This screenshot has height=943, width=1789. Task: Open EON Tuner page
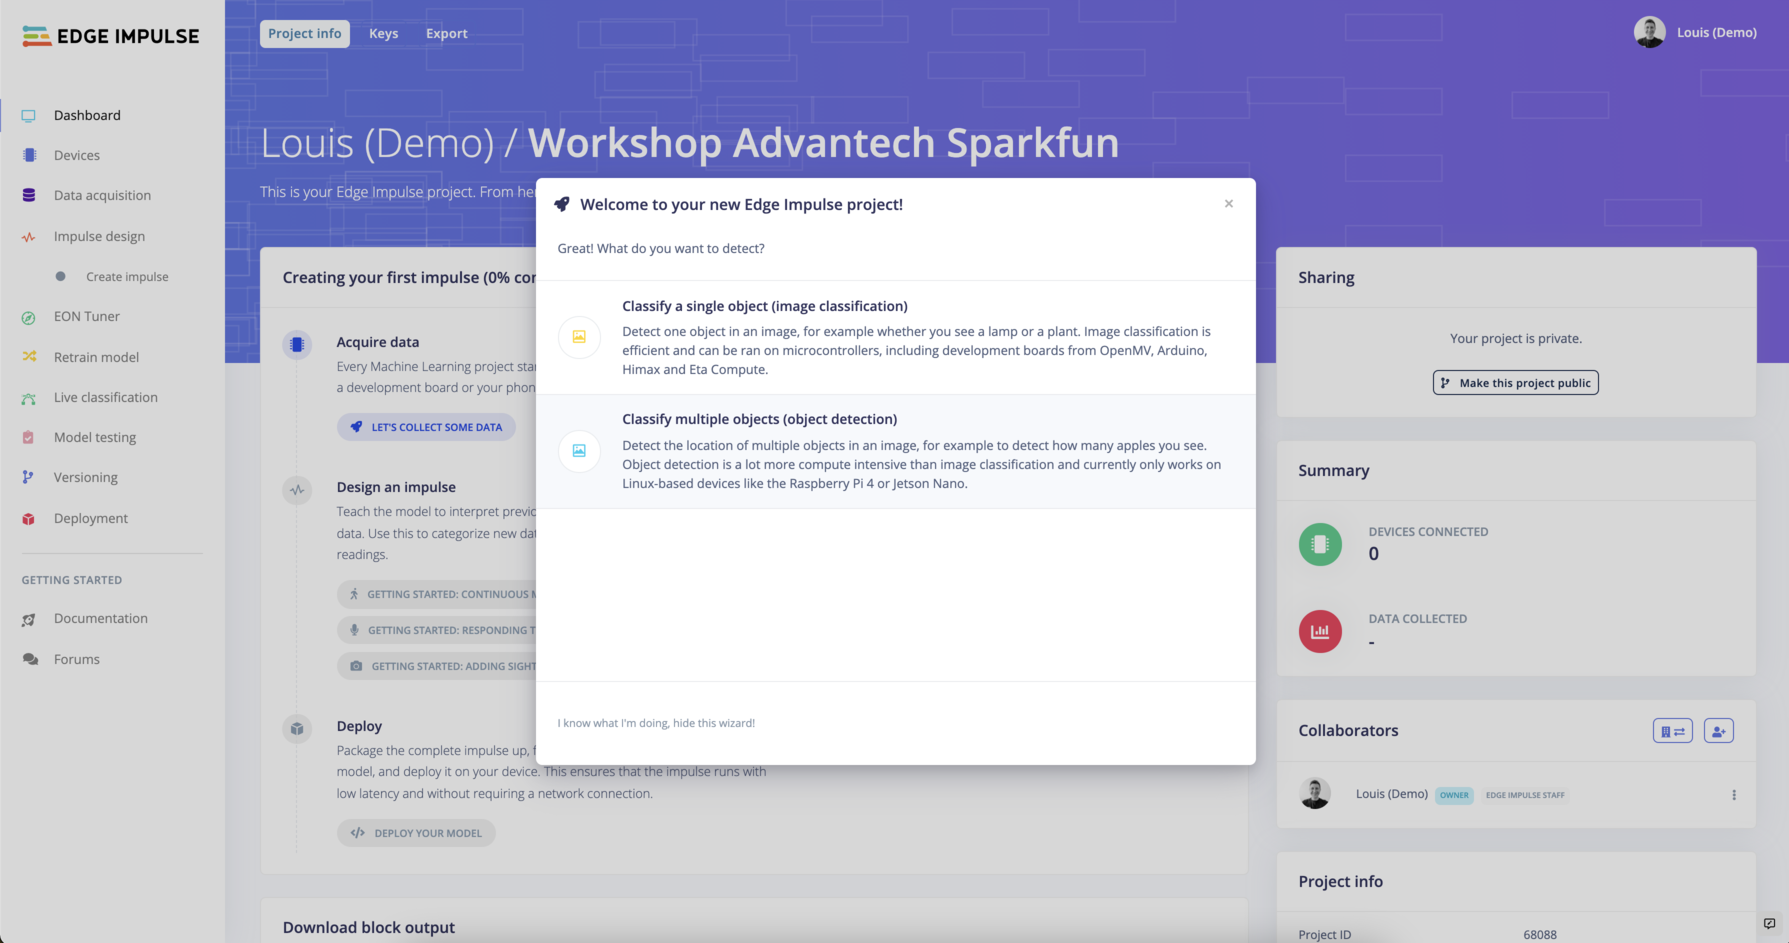[x=87, y=317]
